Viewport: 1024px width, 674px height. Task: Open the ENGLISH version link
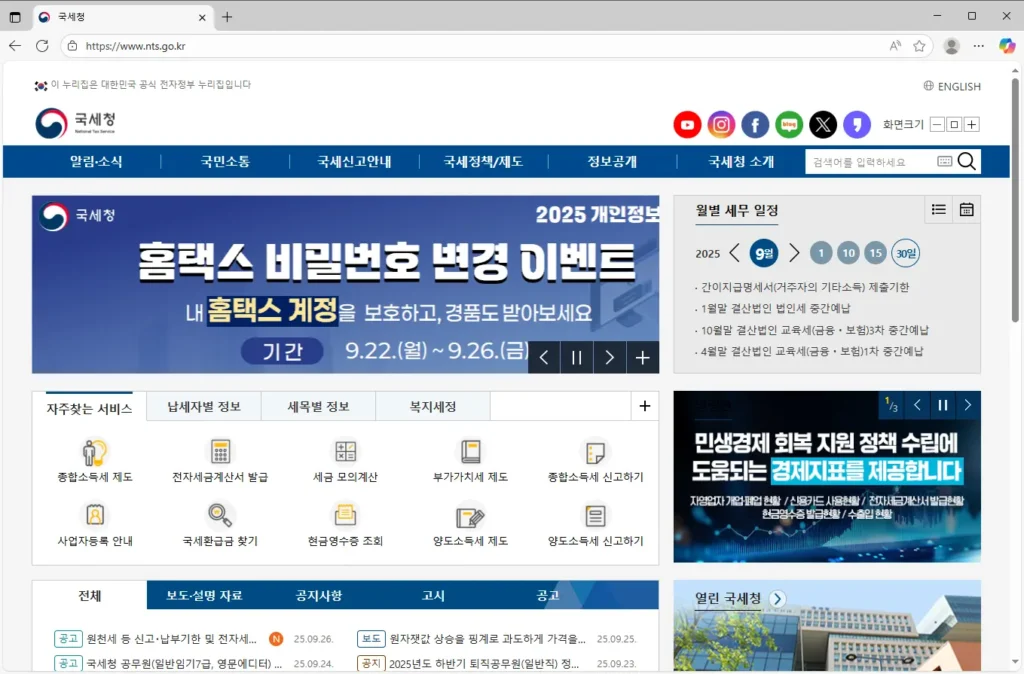pyautogui.click(x=953, y=86)
